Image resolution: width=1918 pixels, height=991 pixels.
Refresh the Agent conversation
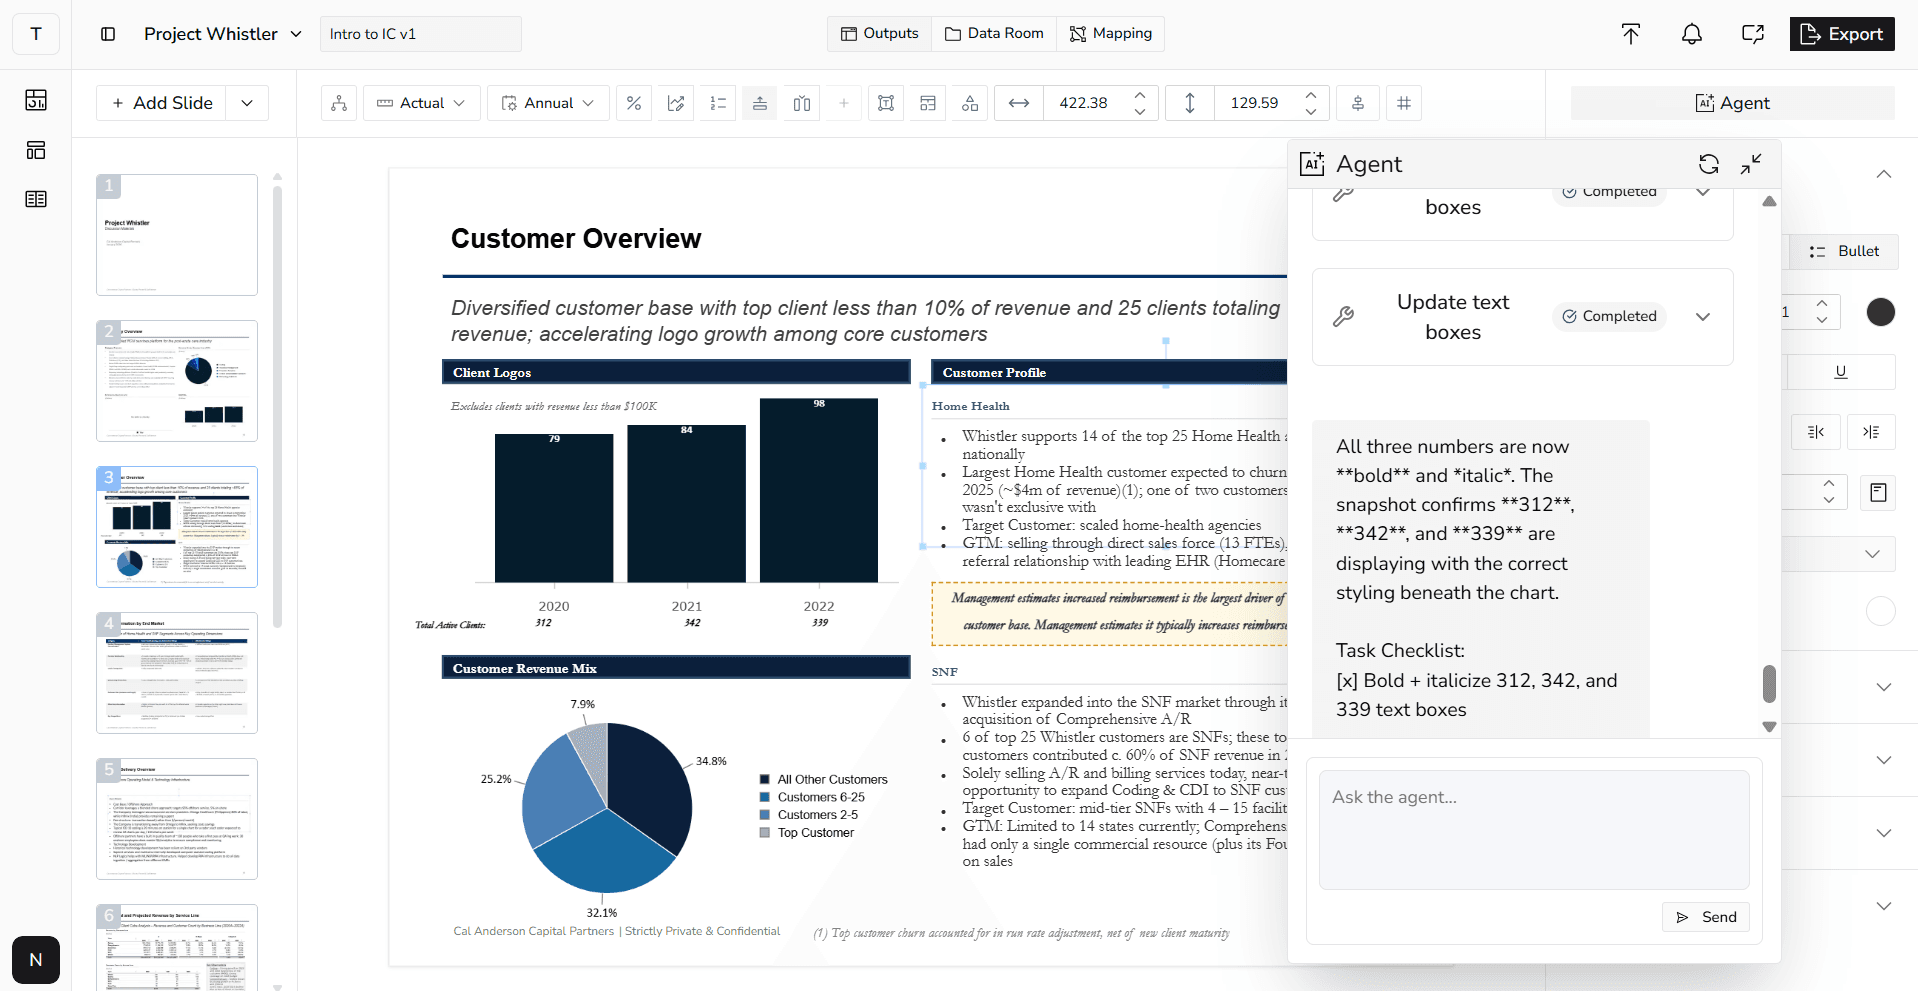coord(1709,163)
